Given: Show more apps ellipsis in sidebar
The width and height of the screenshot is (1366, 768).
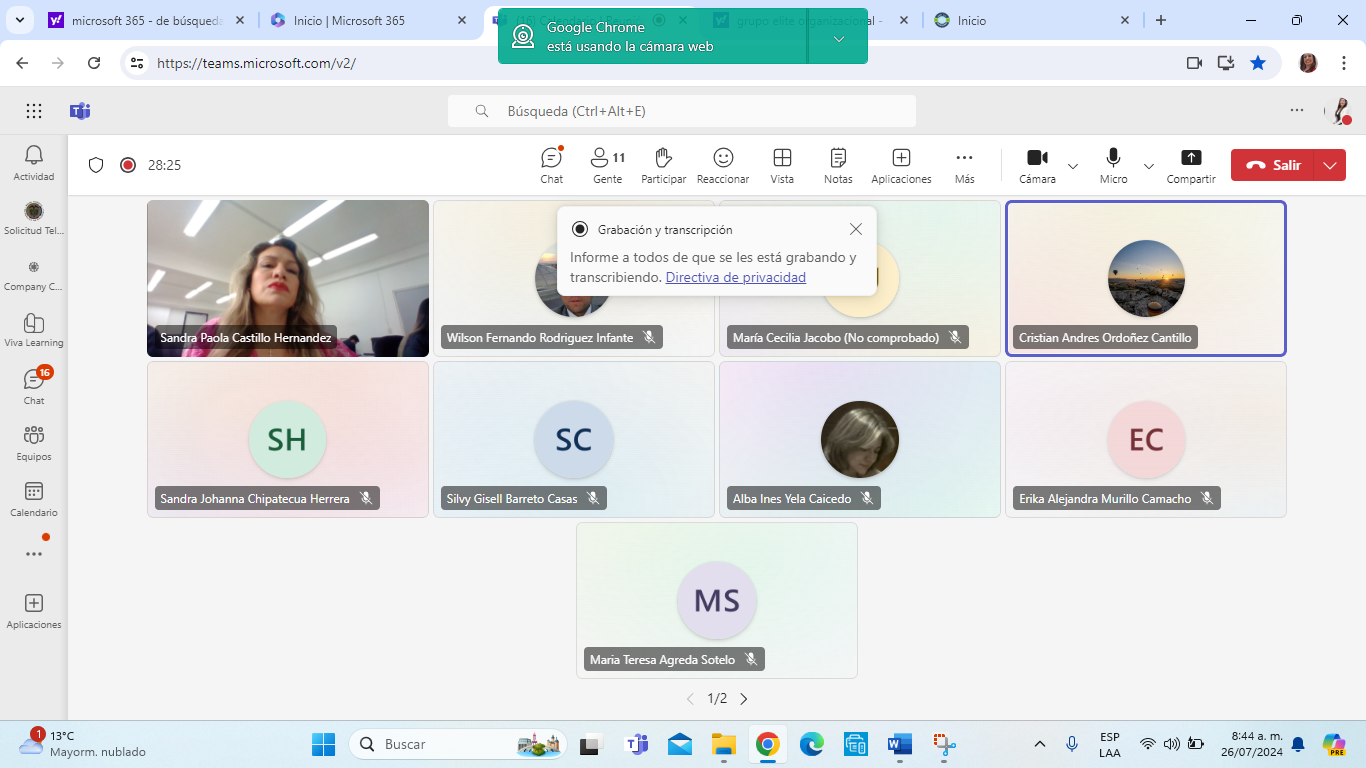Looking at the screenshot, I should (34, 553).
